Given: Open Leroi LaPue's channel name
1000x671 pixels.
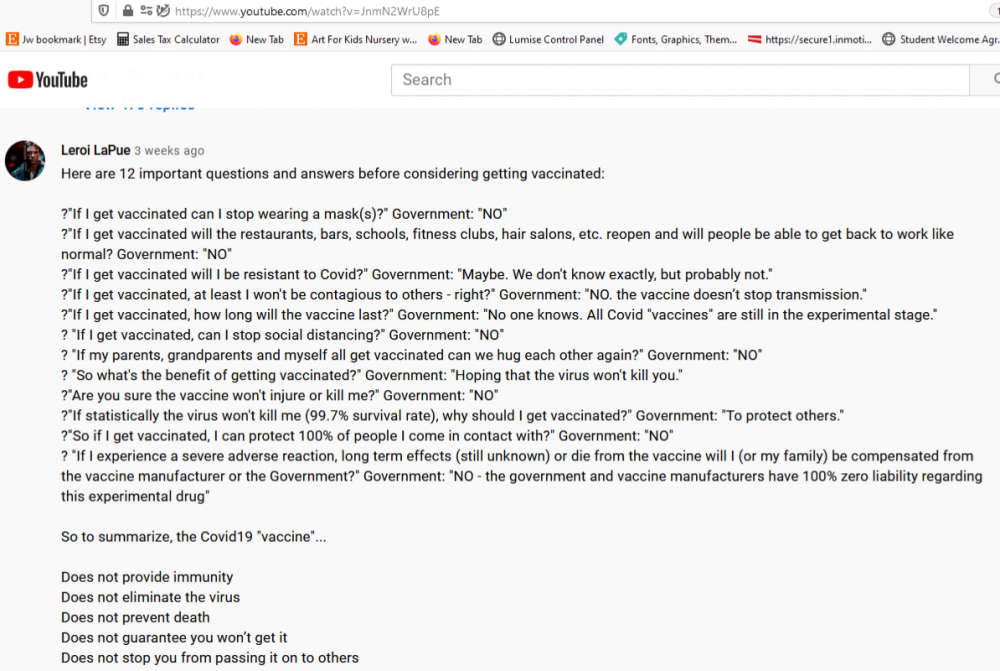Looking at the screenshot, I should click(x=95, y=150).
